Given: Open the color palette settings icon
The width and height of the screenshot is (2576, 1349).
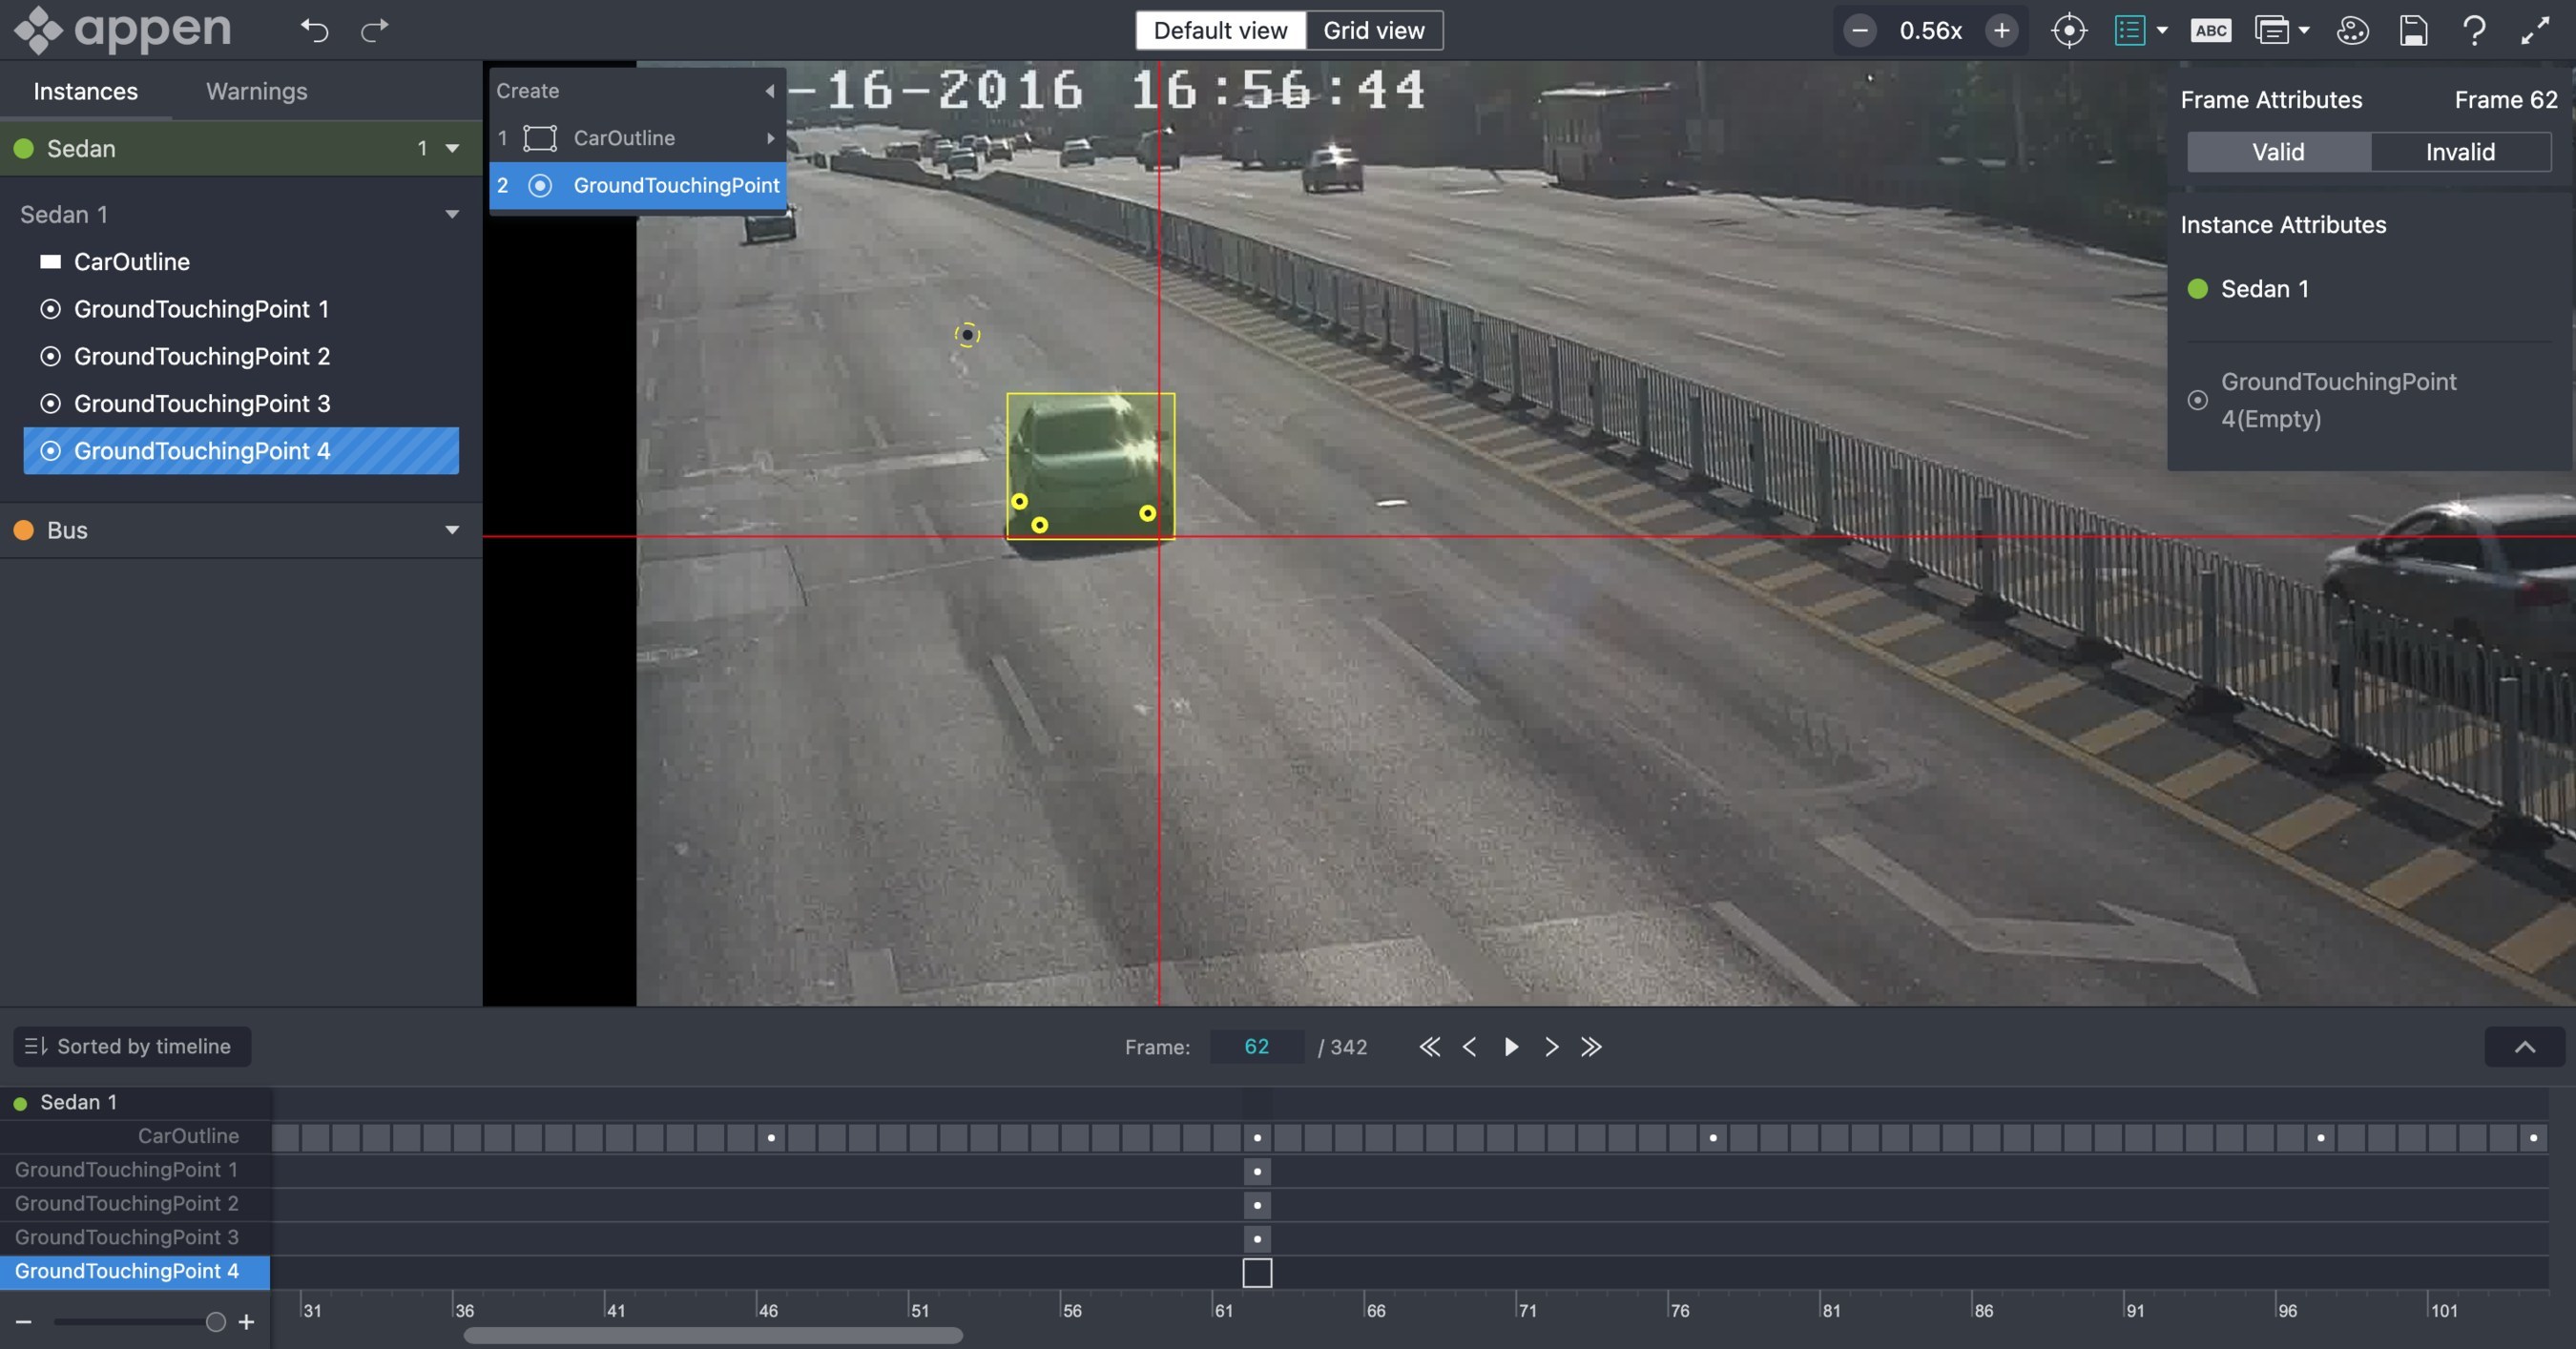Looking at the screenshot, I should pos(2352,31).
